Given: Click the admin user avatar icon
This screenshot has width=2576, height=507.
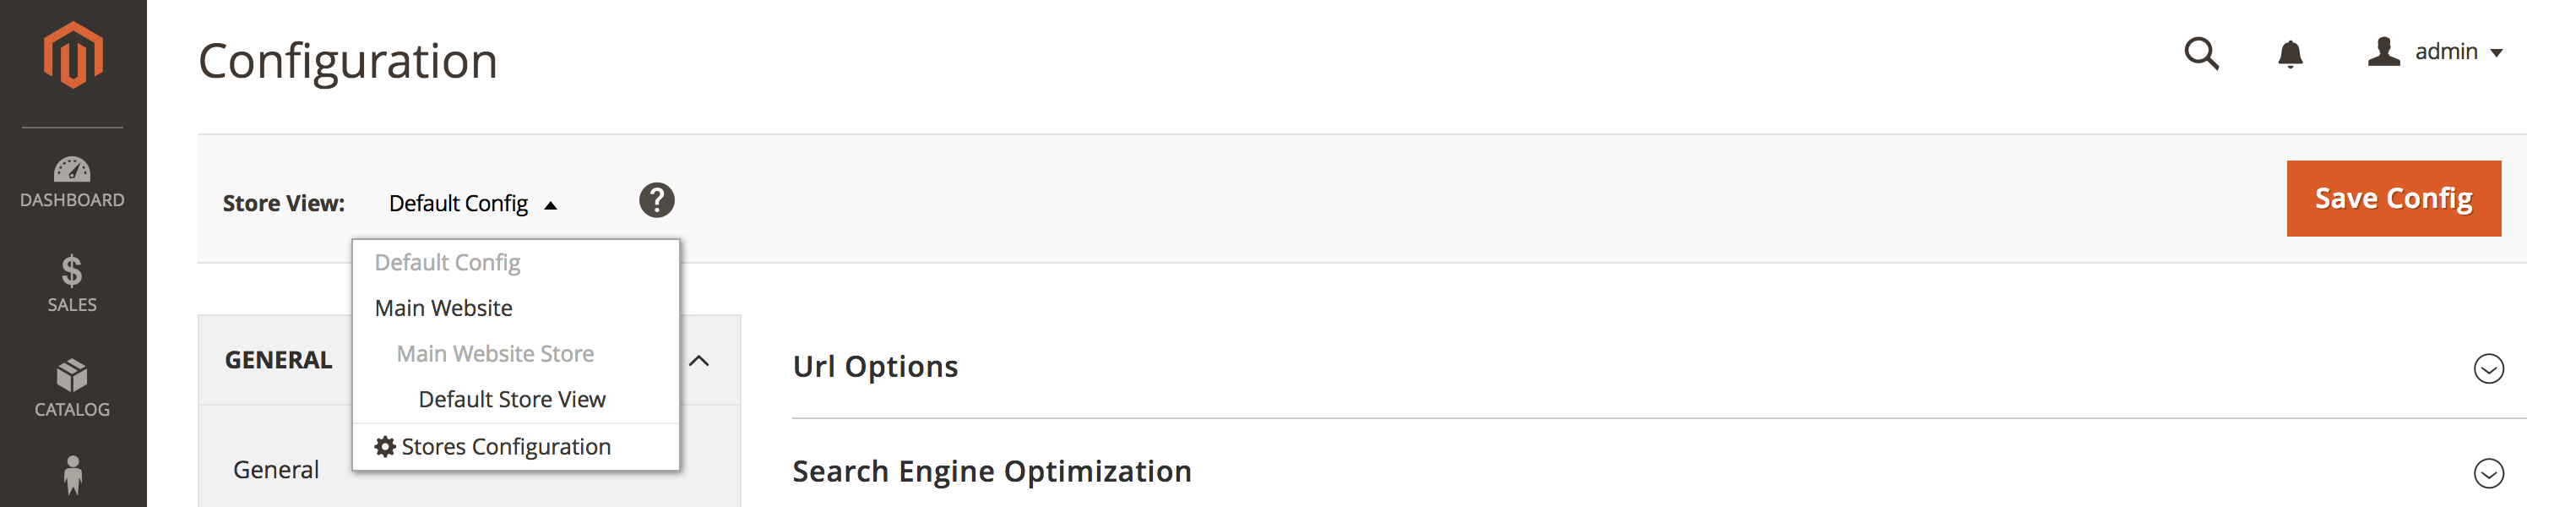Looking at the screenshot, I should (2383, 51).
